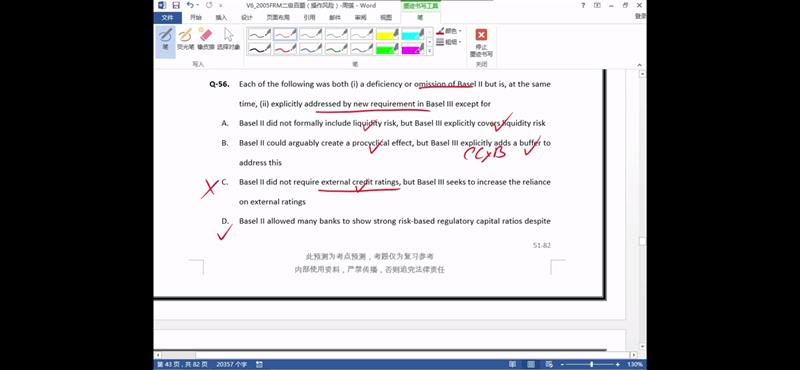Open Word Help question mark icon
The image size is (800, 370).
(583, 5)
